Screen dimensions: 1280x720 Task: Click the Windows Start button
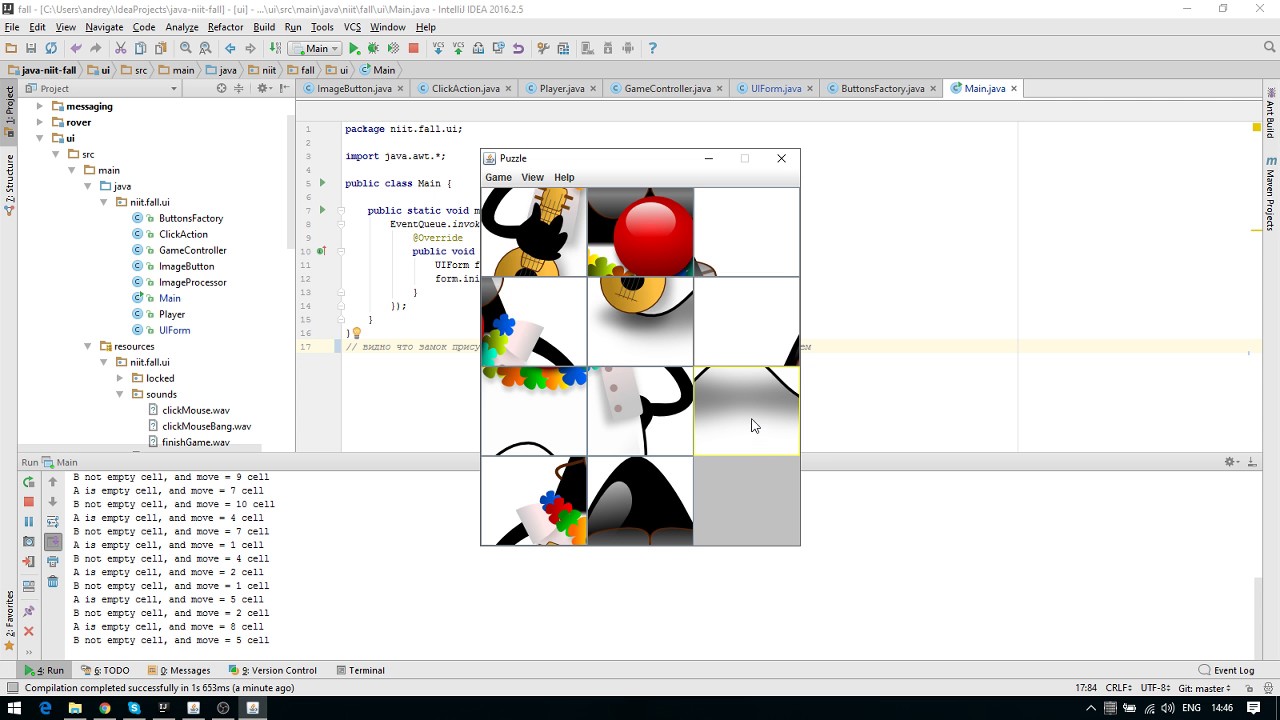coord(15,708)
